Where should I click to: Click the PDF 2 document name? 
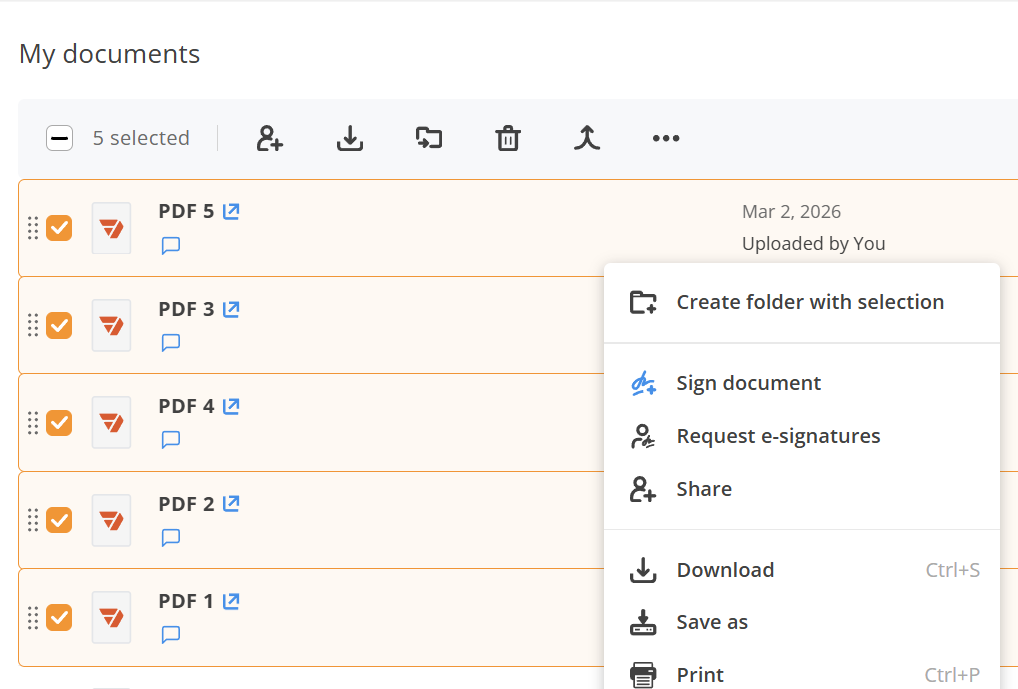(186, 504)
